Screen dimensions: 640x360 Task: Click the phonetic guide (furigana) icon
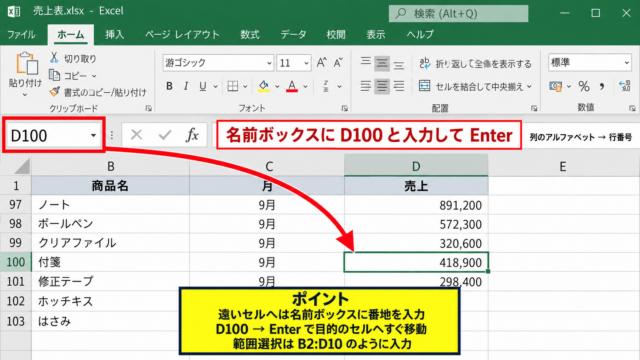[326, 86]
